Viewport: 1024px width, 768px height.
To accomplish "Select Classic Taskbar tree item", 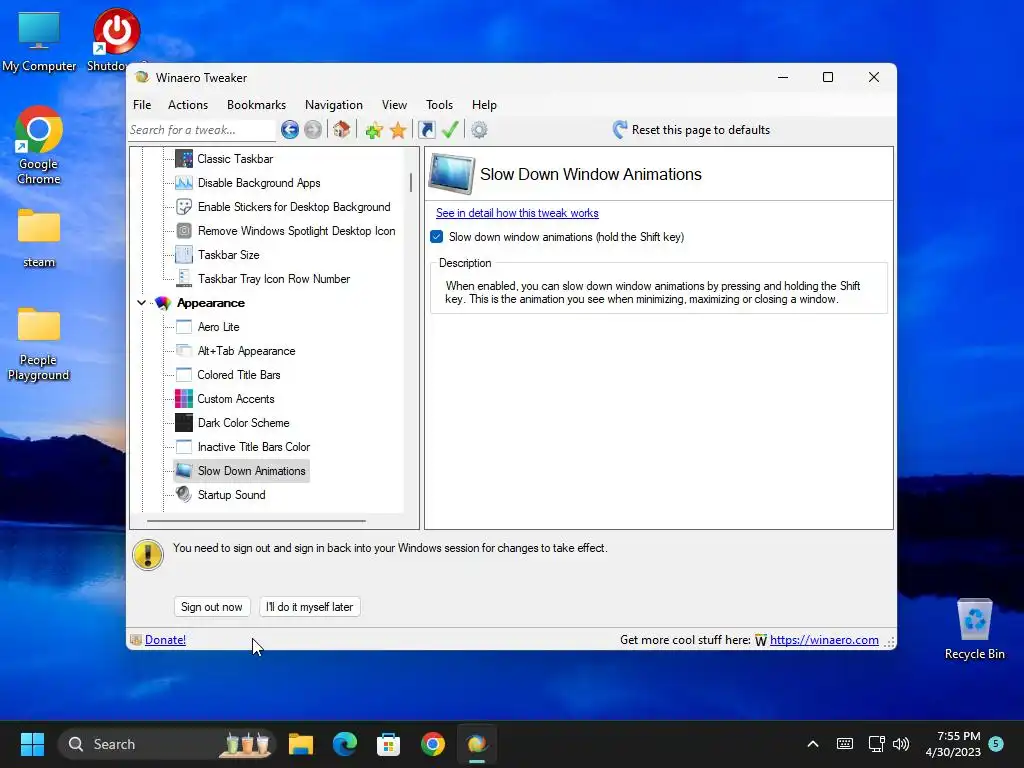I will [x=235, y=159].
